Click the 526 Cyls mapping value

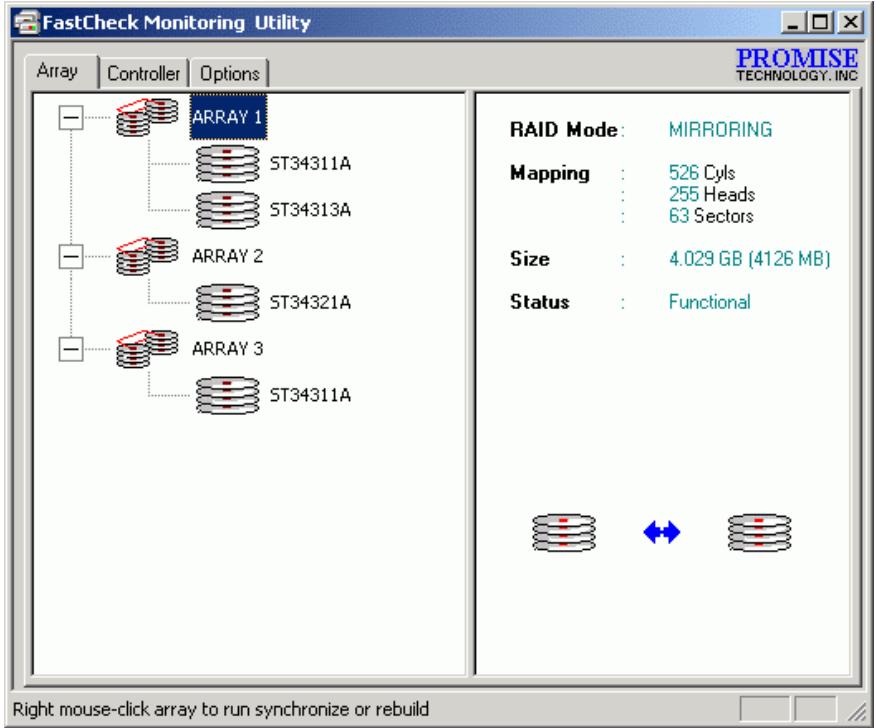pyautogui.click(x=702, y=173)
